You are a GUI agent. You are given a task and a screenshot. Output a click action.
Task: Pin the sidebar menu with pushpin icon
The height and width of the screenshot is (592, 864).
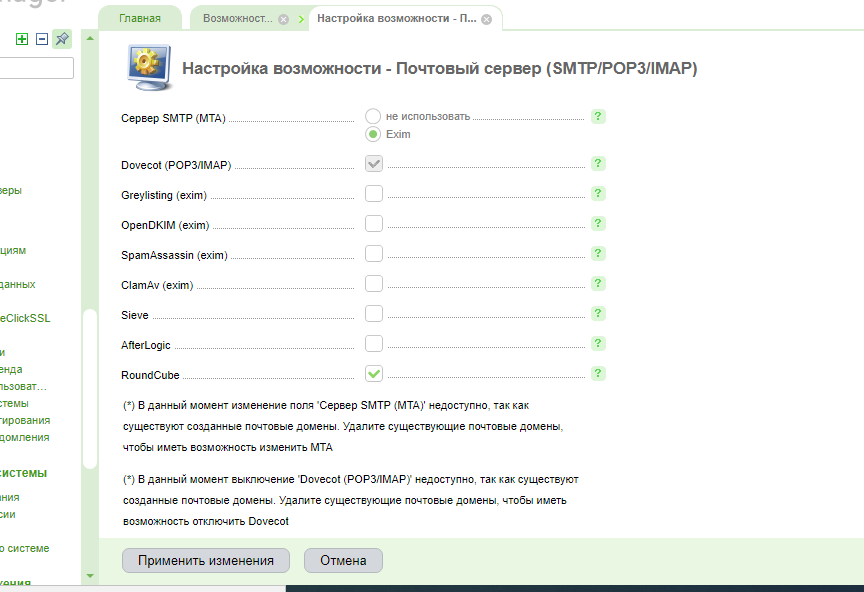[x=62, y=39]
